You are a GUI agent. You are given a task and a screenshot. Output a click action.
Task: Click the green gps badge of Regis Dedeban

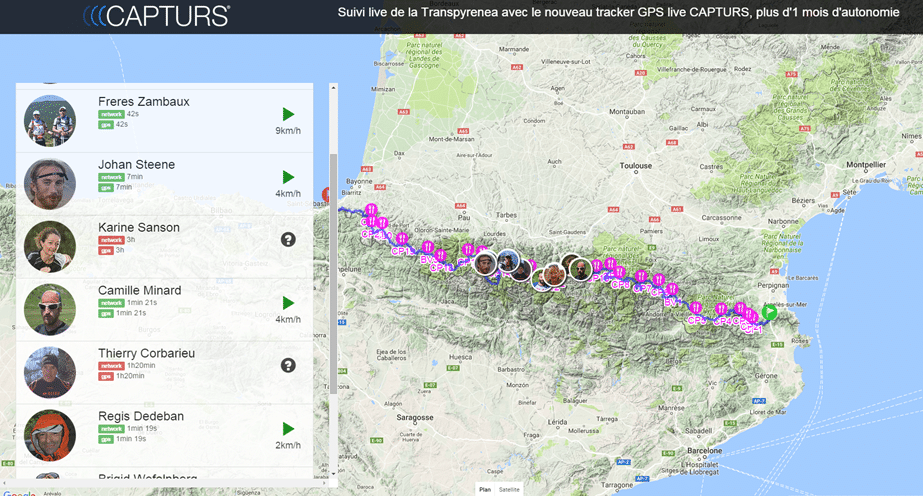(106, 440)
